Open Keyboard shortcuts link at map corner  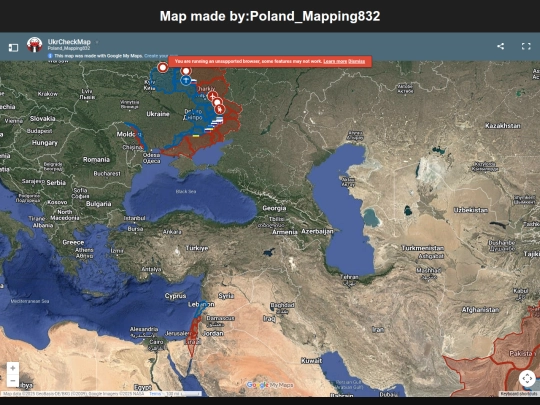point(519,394)
